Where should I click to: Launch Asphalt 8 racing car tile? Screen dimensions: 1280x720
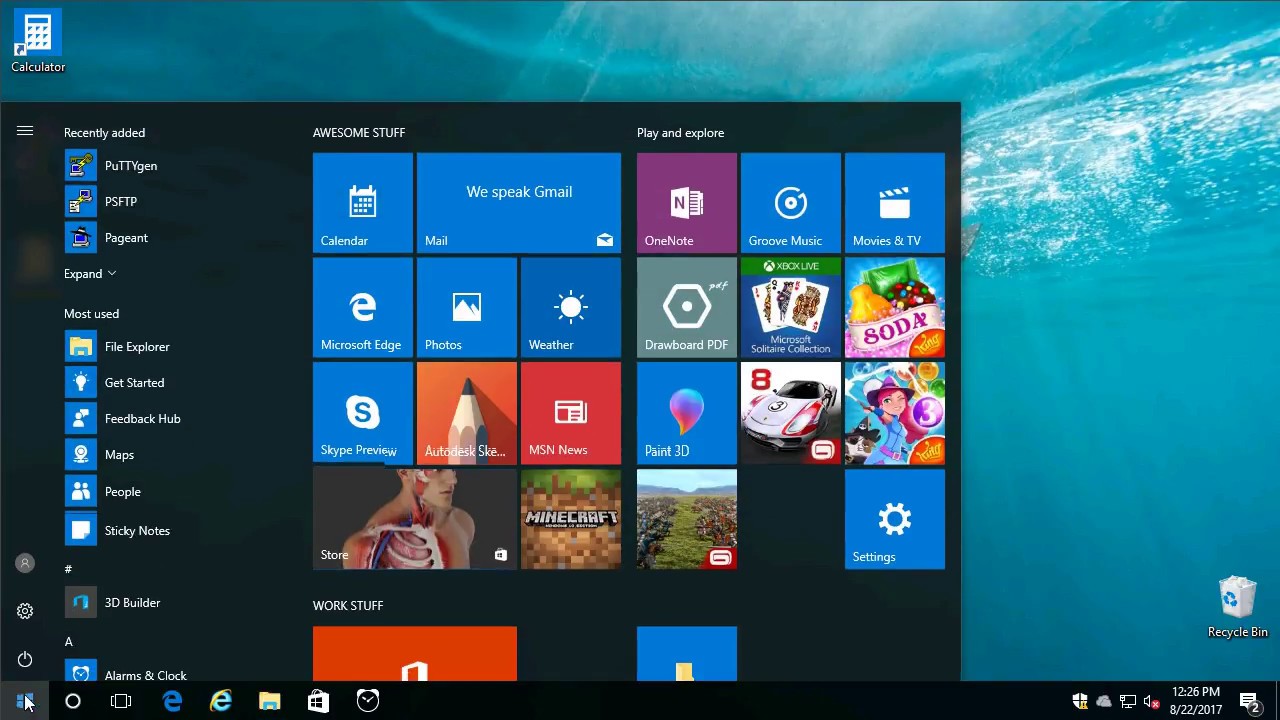click(790, 412)
